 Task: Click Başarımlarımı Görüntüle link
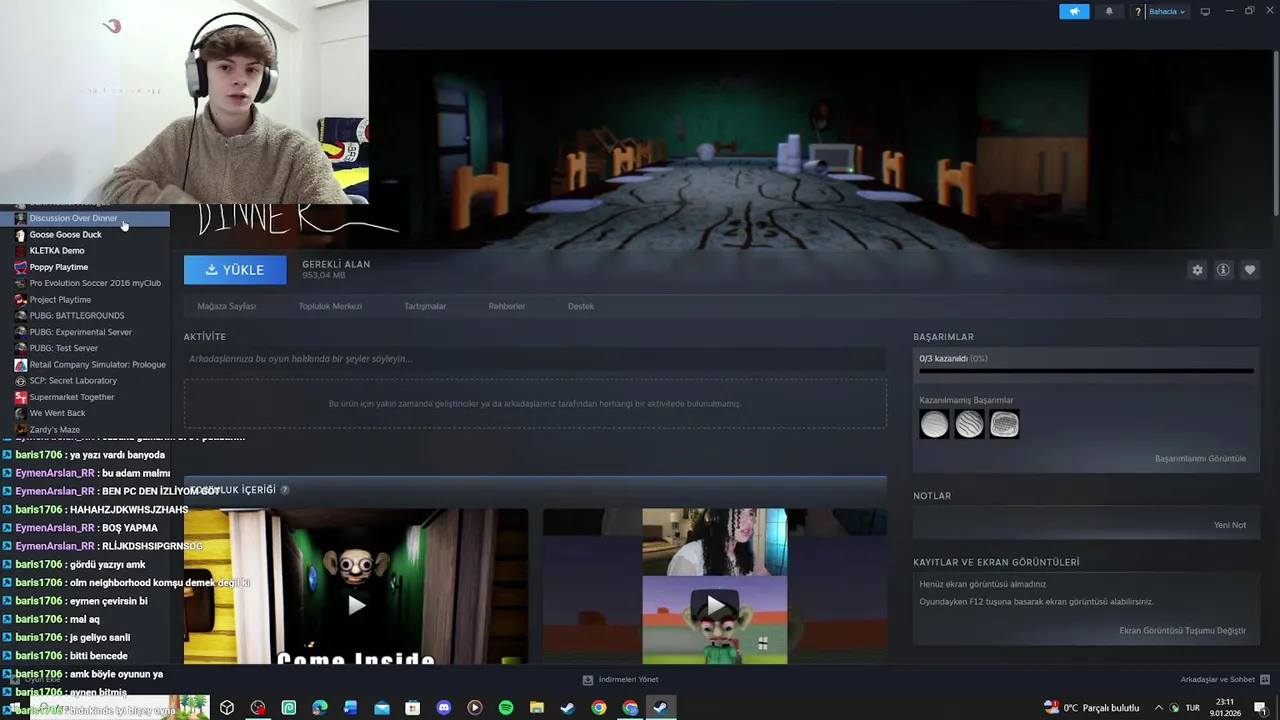pos(1200,459)
